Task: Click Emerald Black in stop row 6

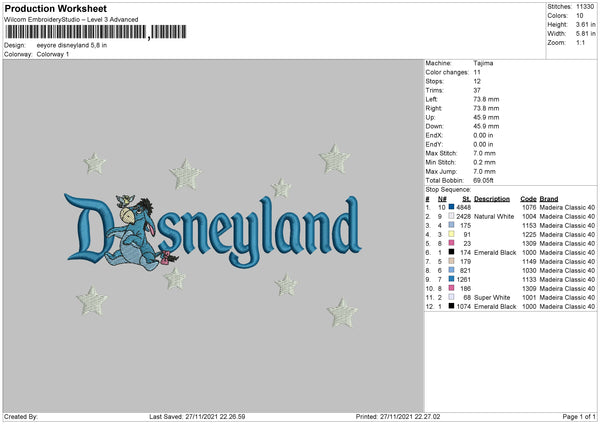Action: coord(495,253)
